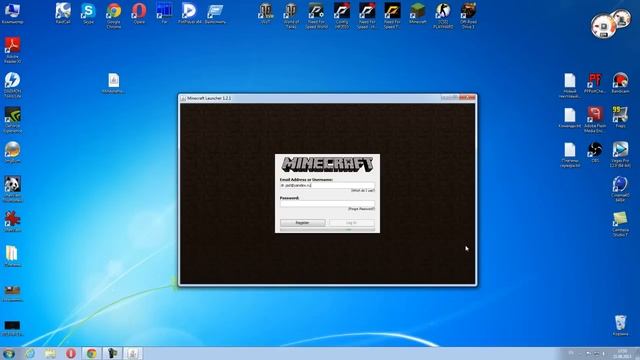
Task: Open the yellow folder on the desktop
Action: point(12,256)
